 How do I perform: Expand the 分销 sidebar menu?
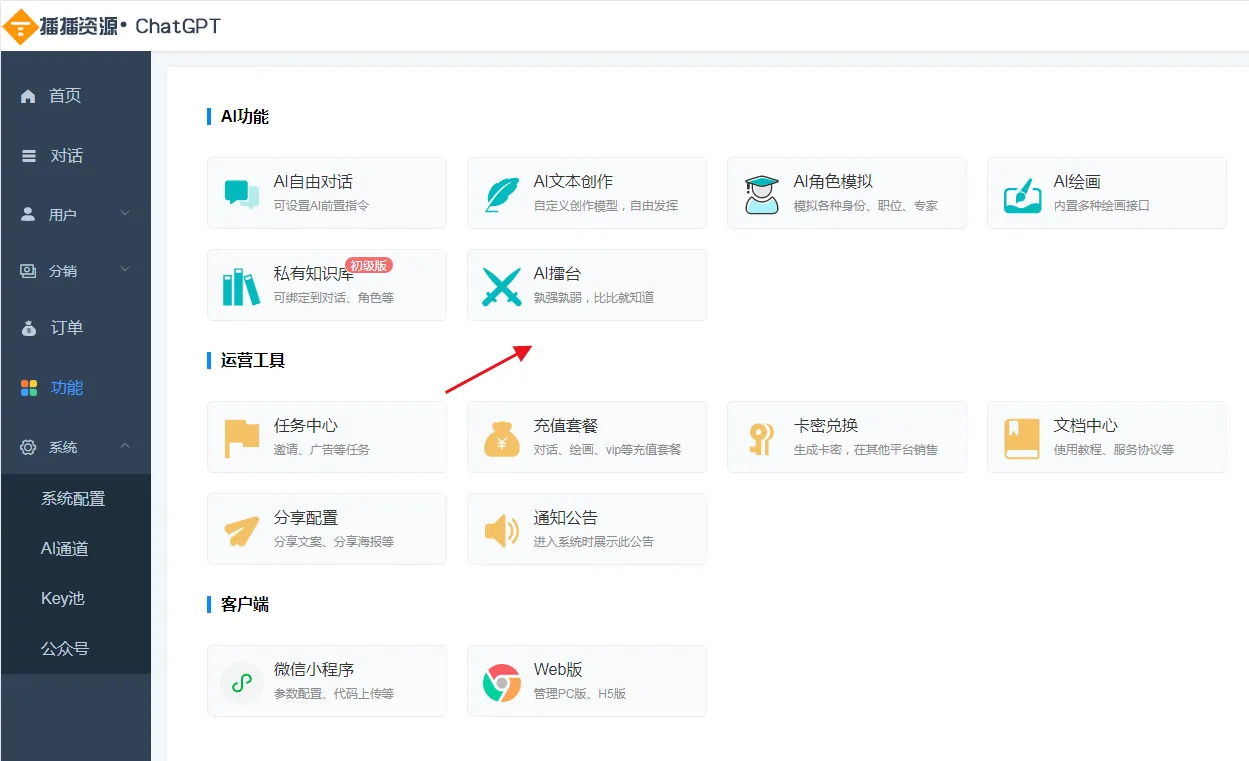click(x=75, y=270)
